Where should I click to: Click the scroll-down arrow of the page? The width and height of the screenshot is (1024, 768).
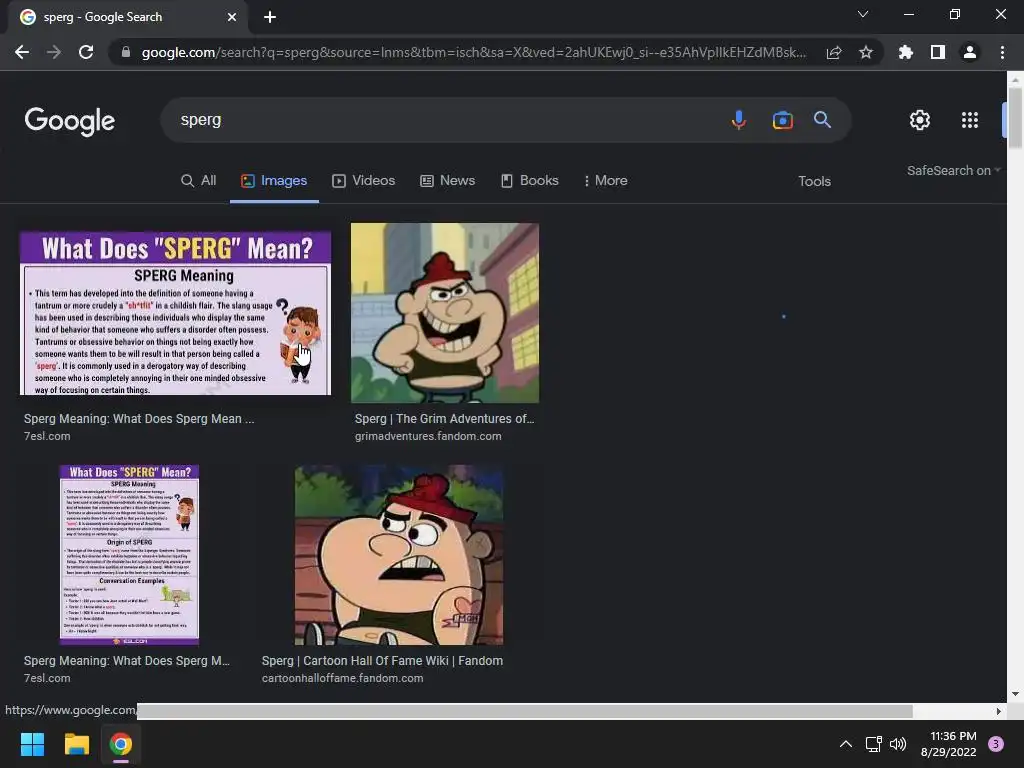pos(1015,694)
